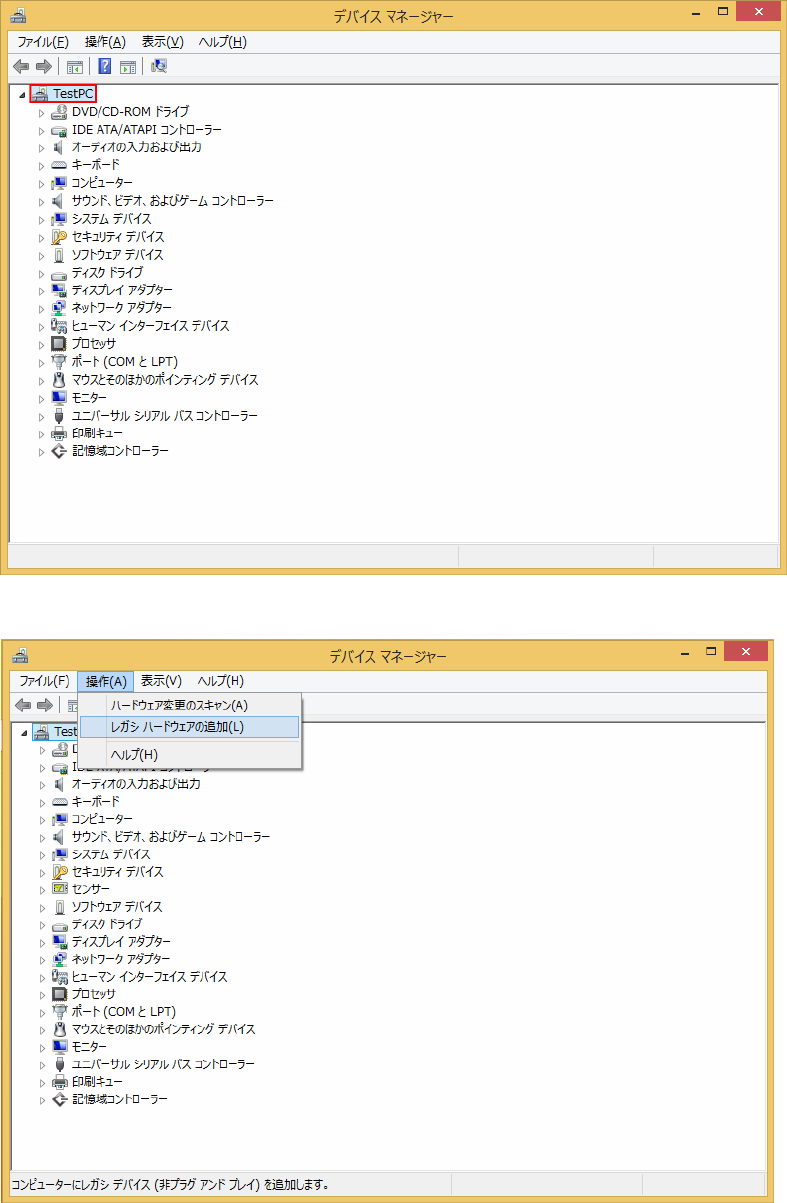
Task: Expand キーボード node in lower window
Action: (x=42, y=802)
